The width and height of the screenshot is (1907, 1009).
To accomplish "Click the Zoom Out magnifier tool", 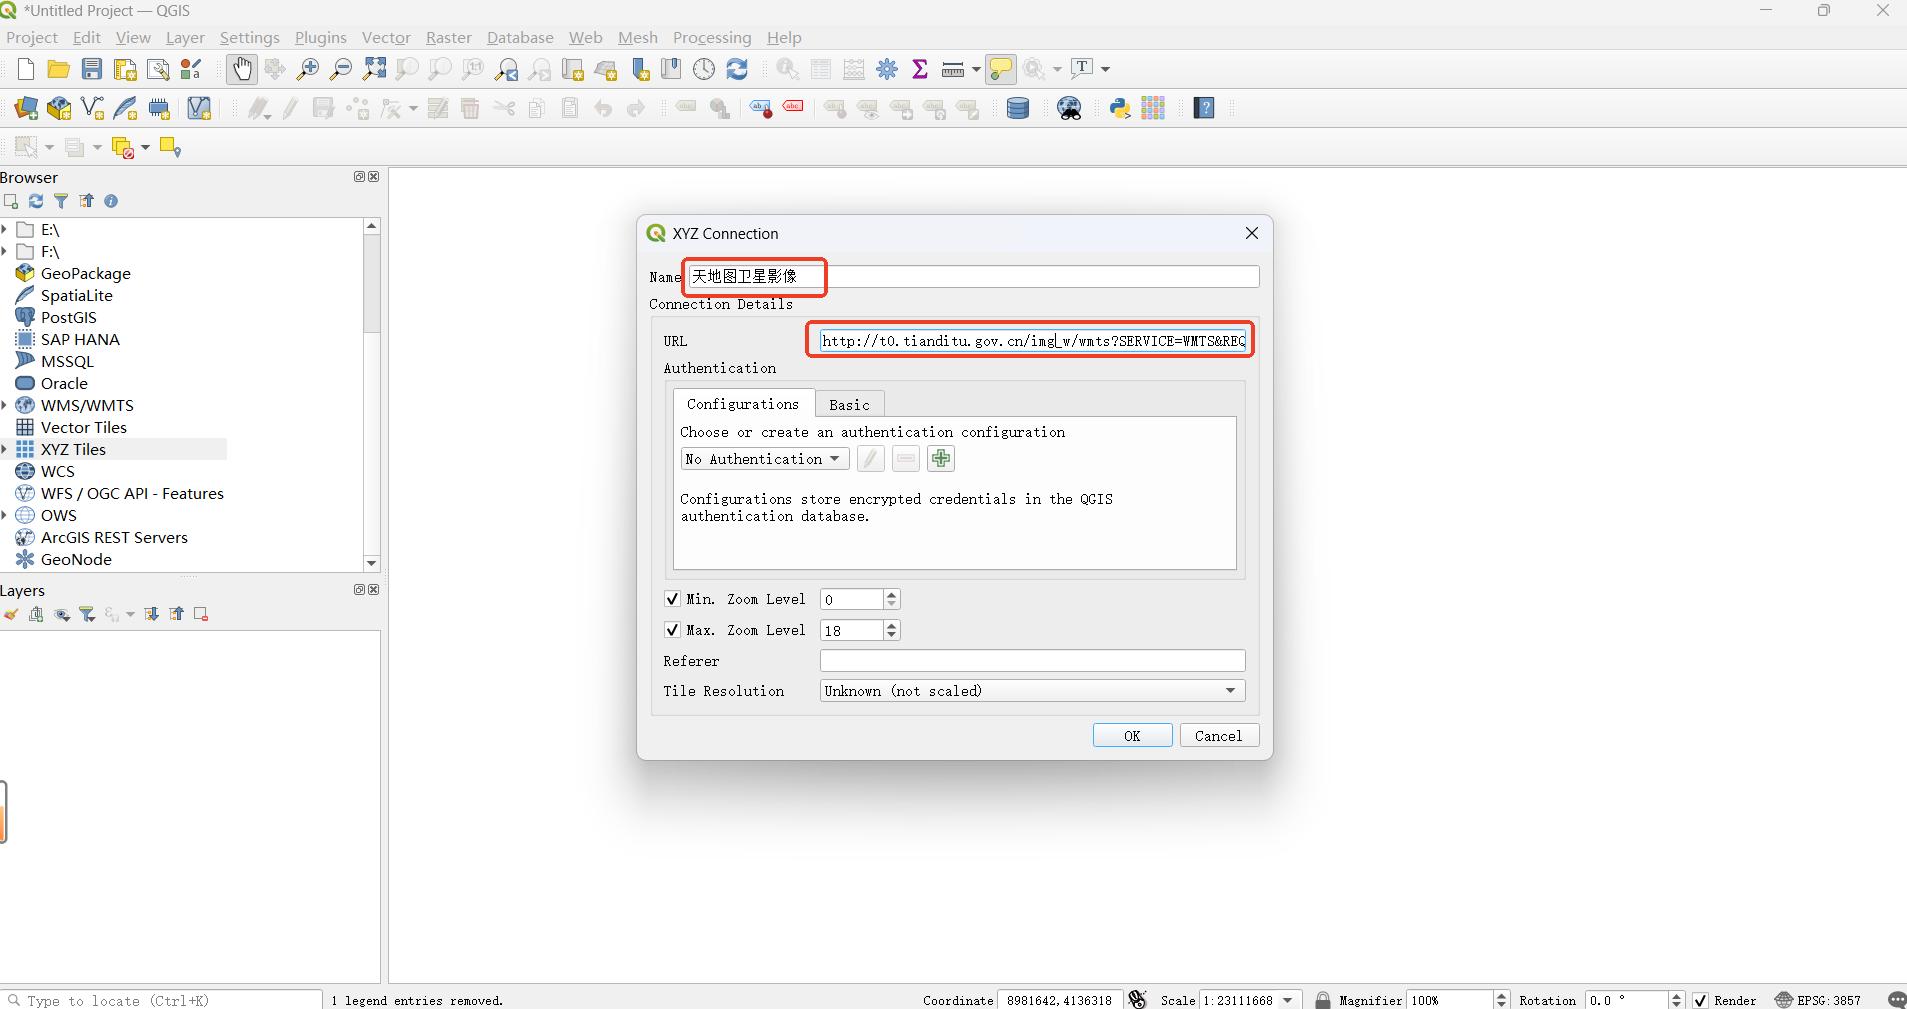I will pyautogui.click(x=341, y=69).
